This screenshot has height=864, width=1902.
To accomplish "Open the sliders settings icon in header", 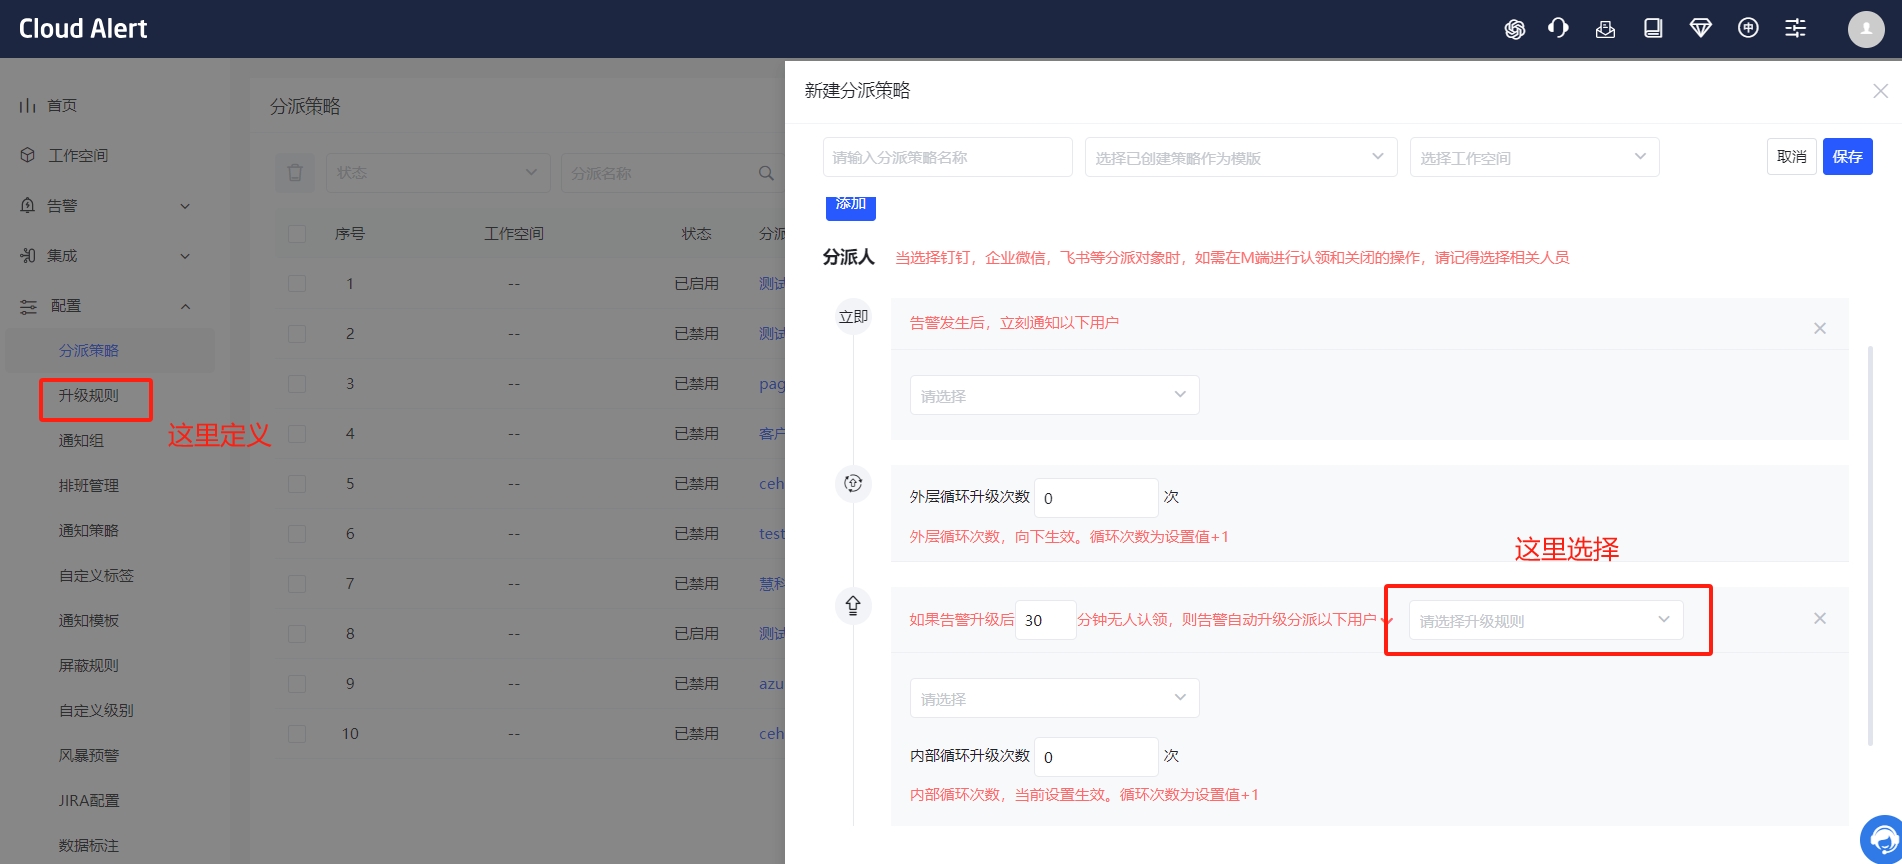I will (1796, 28).
